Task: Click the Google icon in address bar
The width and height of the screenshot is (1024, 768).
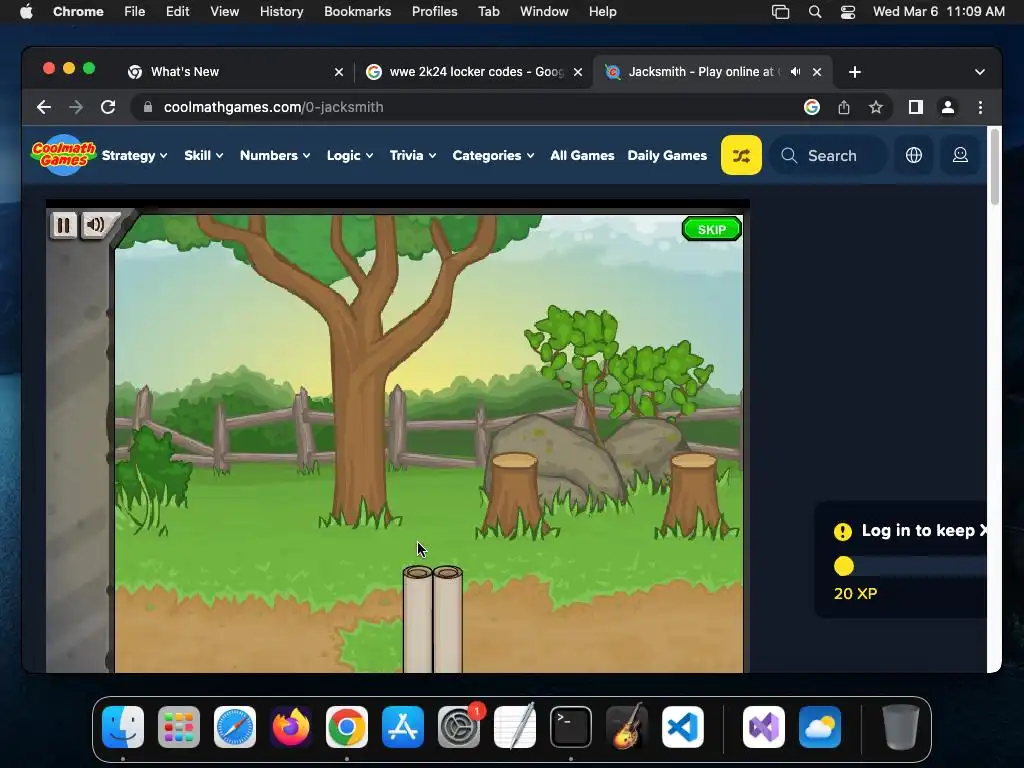Action: [812, 107]
